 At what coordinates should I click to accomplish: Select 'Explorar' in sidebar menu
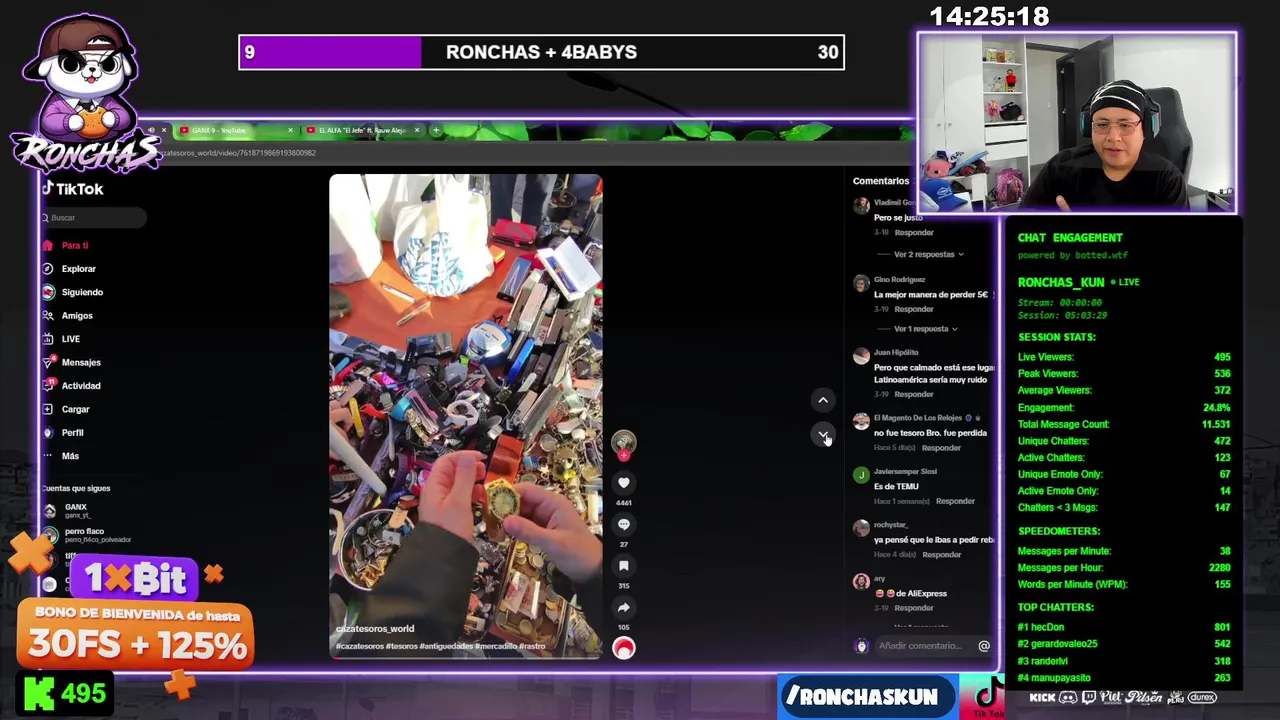(x=79, y=269)
